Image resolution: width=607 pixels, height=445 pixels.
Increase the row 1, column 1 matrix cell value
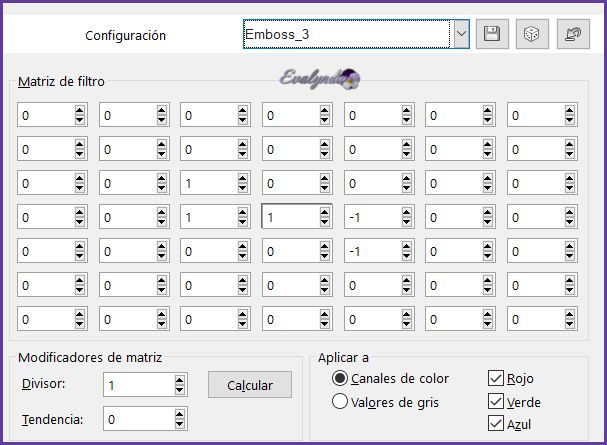(79, 110)
